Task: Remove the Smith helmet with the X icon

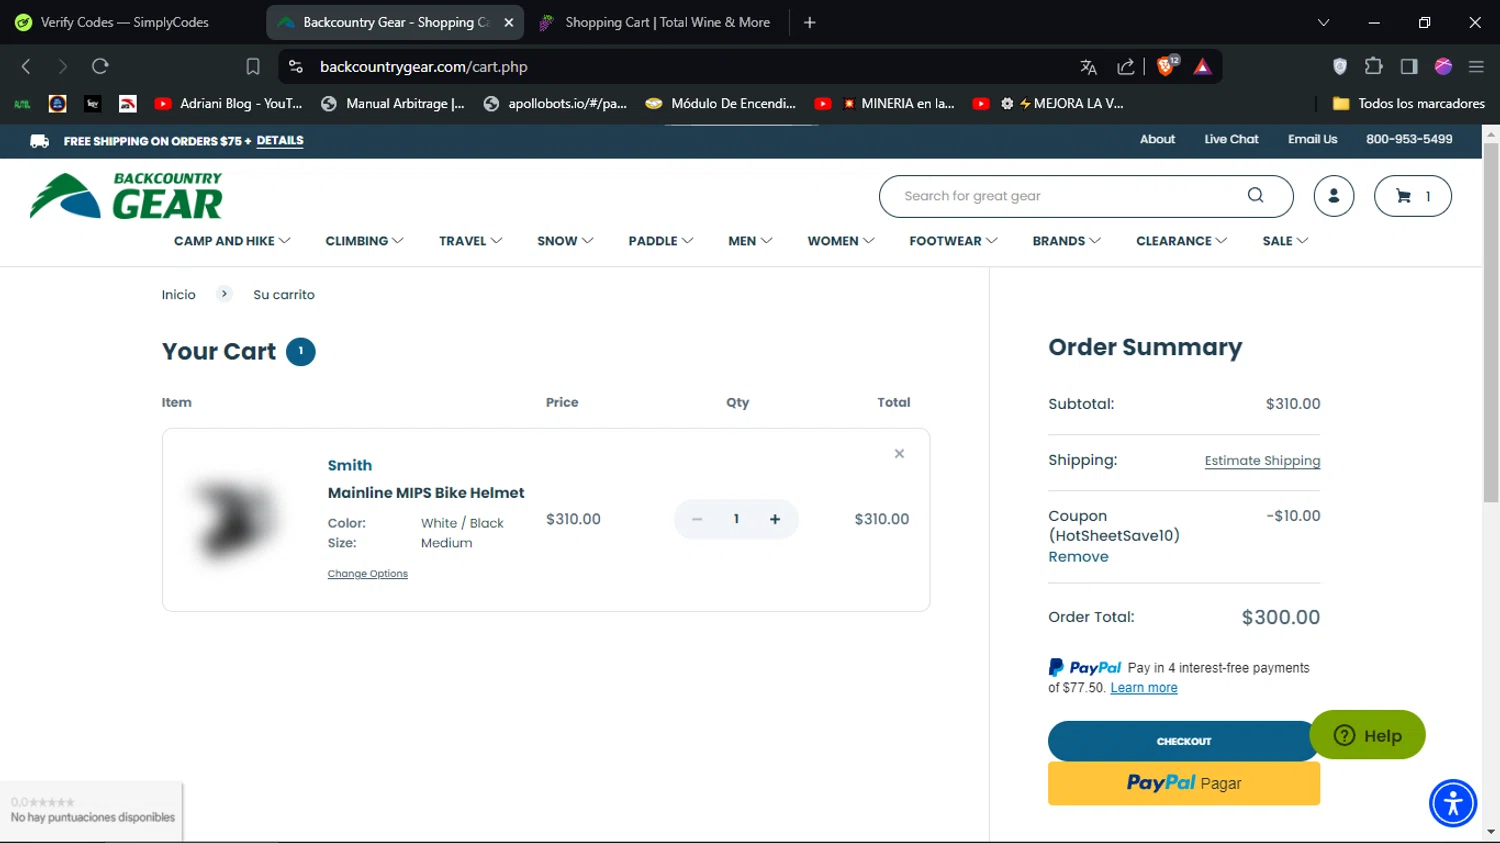Action: (x=899, y=454)
